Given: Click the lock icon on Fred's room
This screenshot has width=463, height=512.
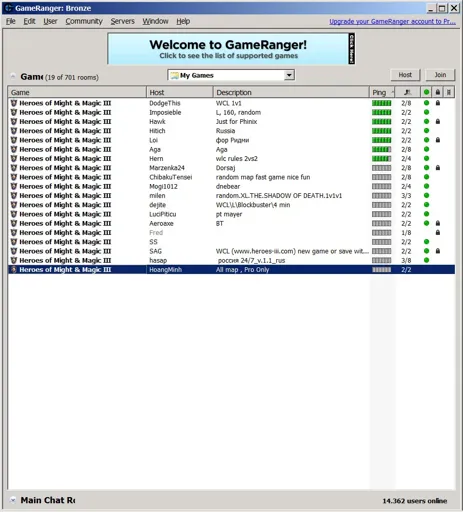Looking at the screenshot, I should point(438,232).
